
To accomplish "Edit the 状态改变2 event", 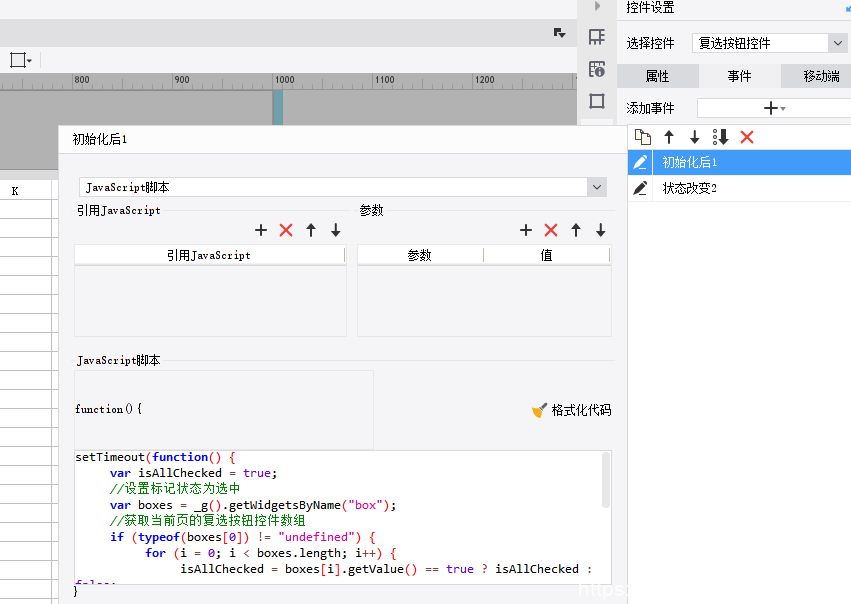I will (x=640, y=188).
